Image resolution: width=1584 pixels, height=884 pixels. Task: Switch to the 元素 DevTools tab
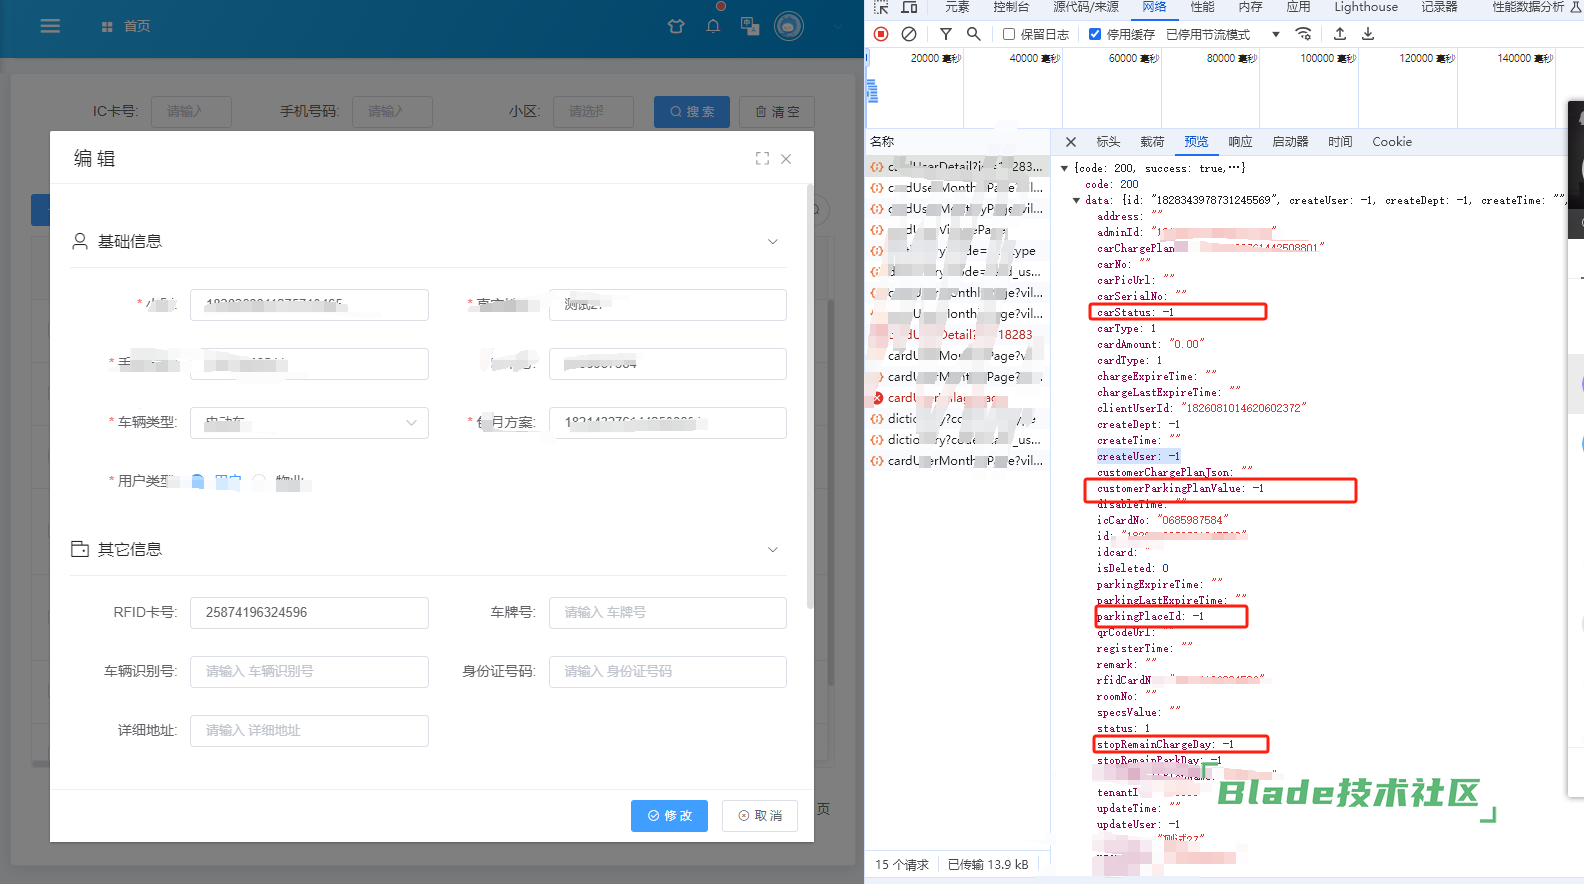(x=957, y=7)
